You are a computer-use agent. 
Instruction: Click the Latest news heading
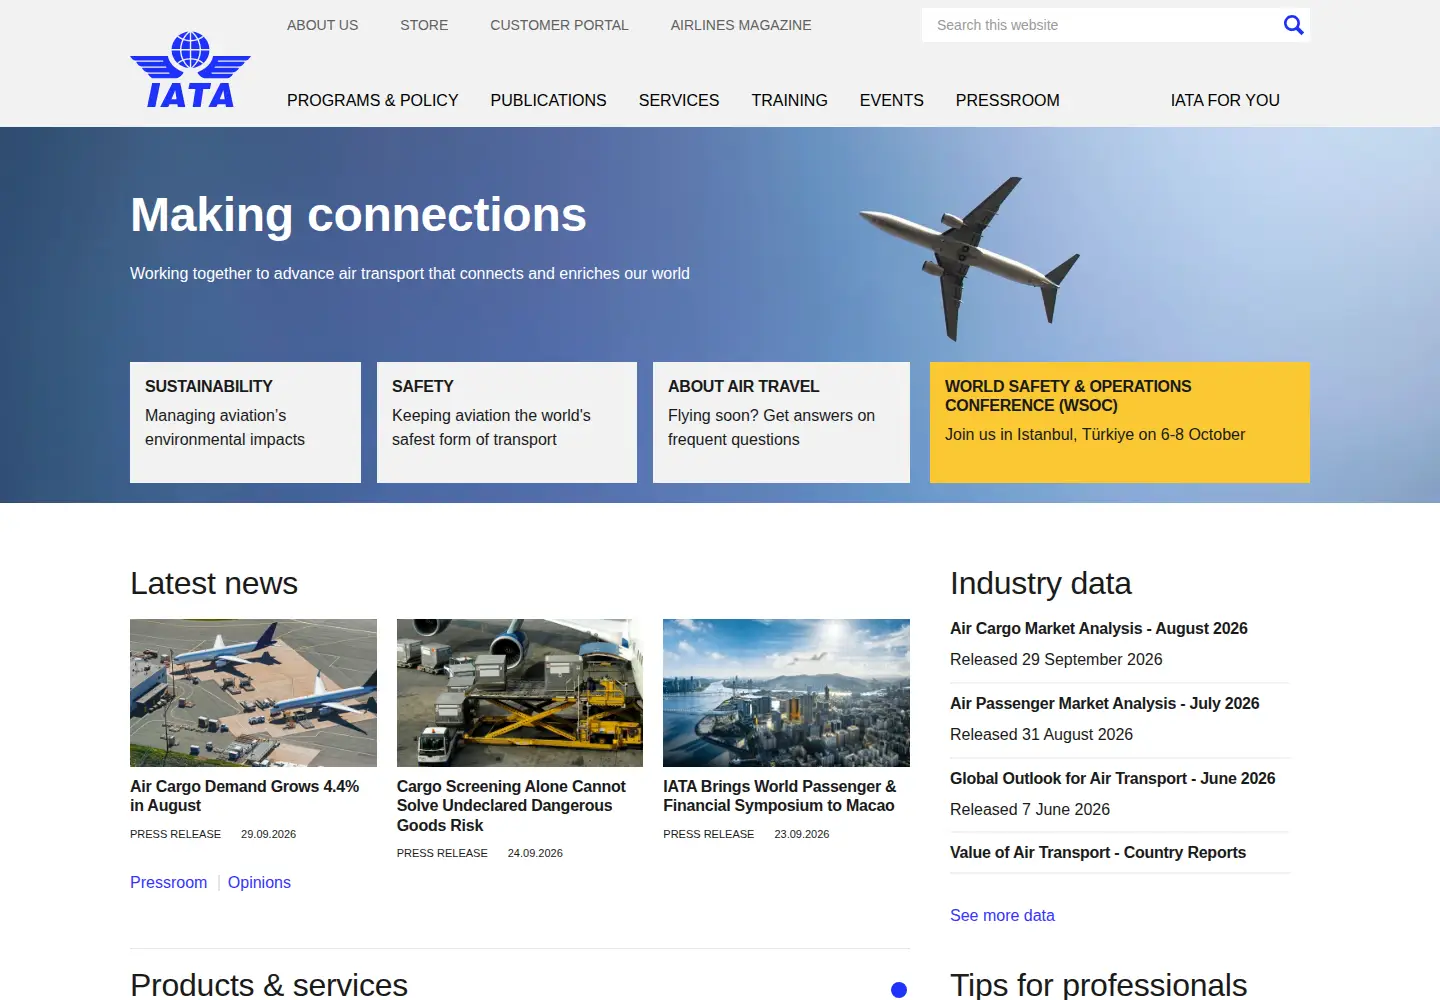pyautogui.click(x=214, y=583)
